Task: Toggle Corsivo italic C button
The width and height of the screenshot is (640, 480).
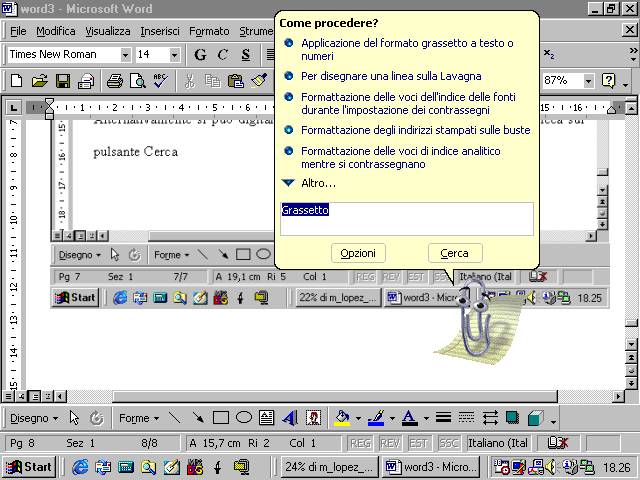Action: pyautogui.click(x=222, y=54)
